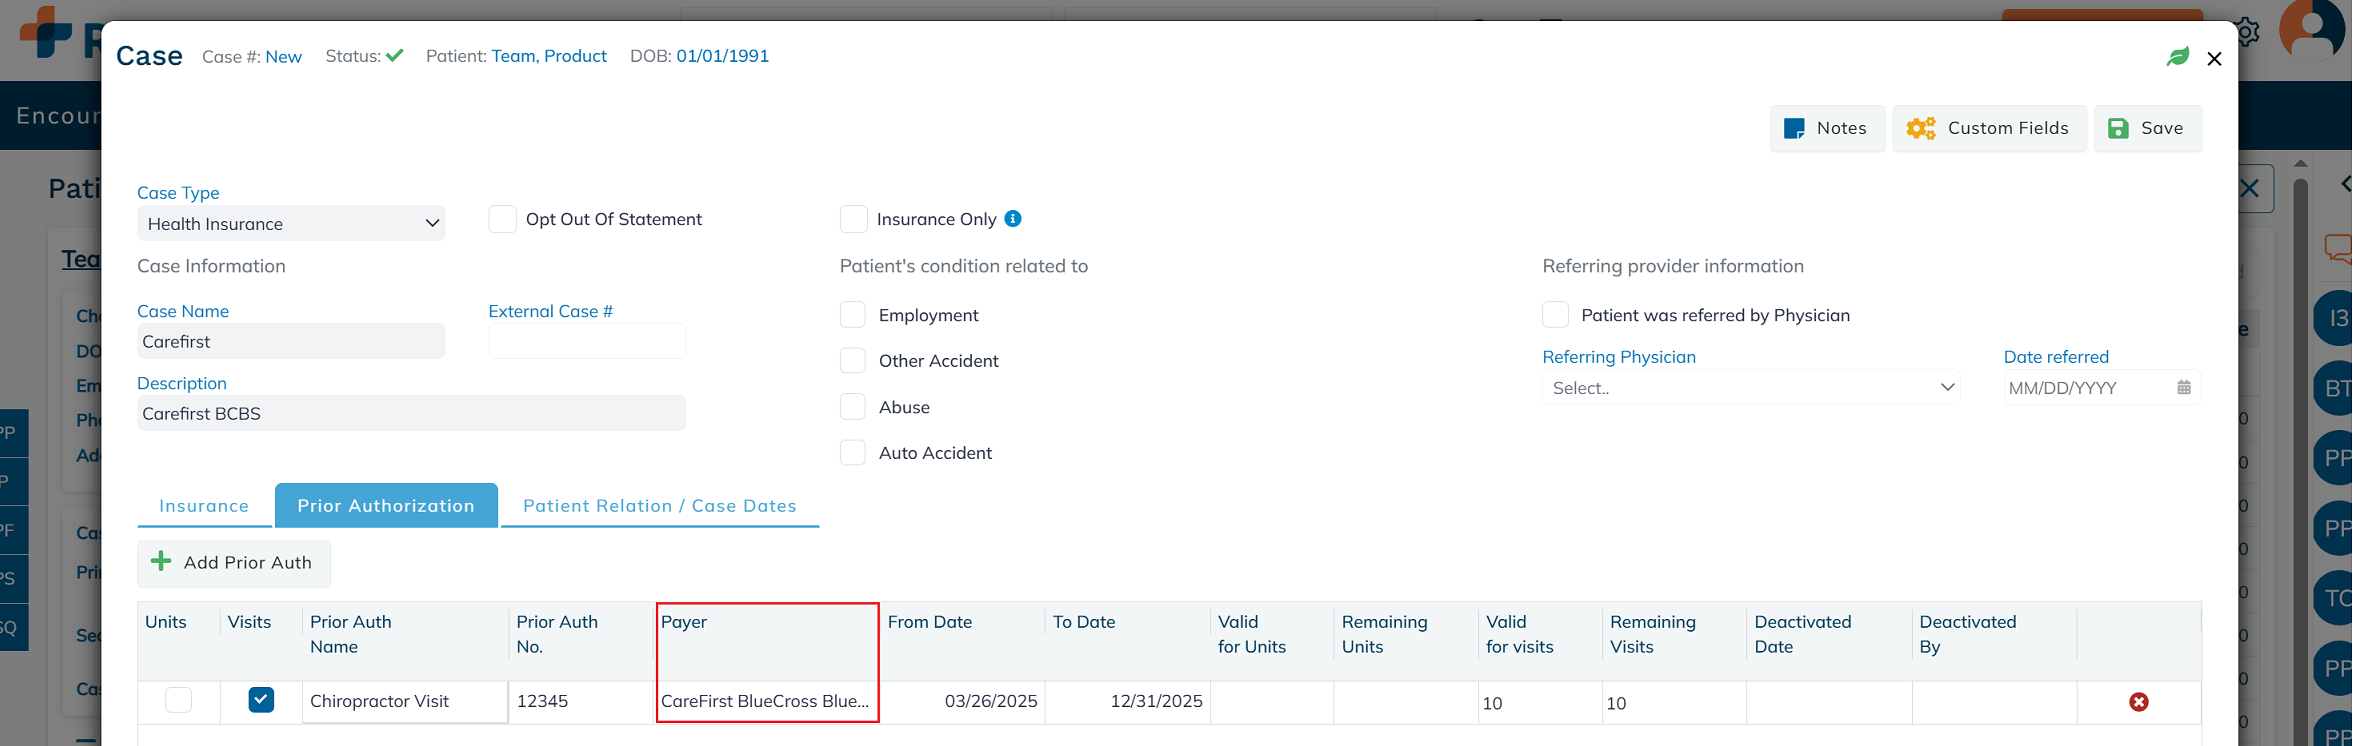The width and height of the screenshot is (2356, 746).
Task: Click into the External Case # field
Action: pos(586,342)
